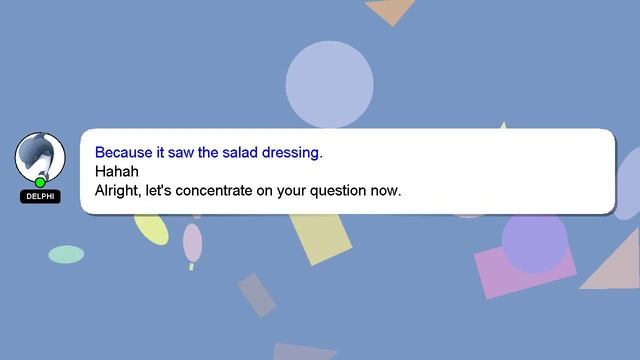This screenshot has width=640, height=360.
Task: Click the purple circle at lower right
Action: [x=534, y=242]
